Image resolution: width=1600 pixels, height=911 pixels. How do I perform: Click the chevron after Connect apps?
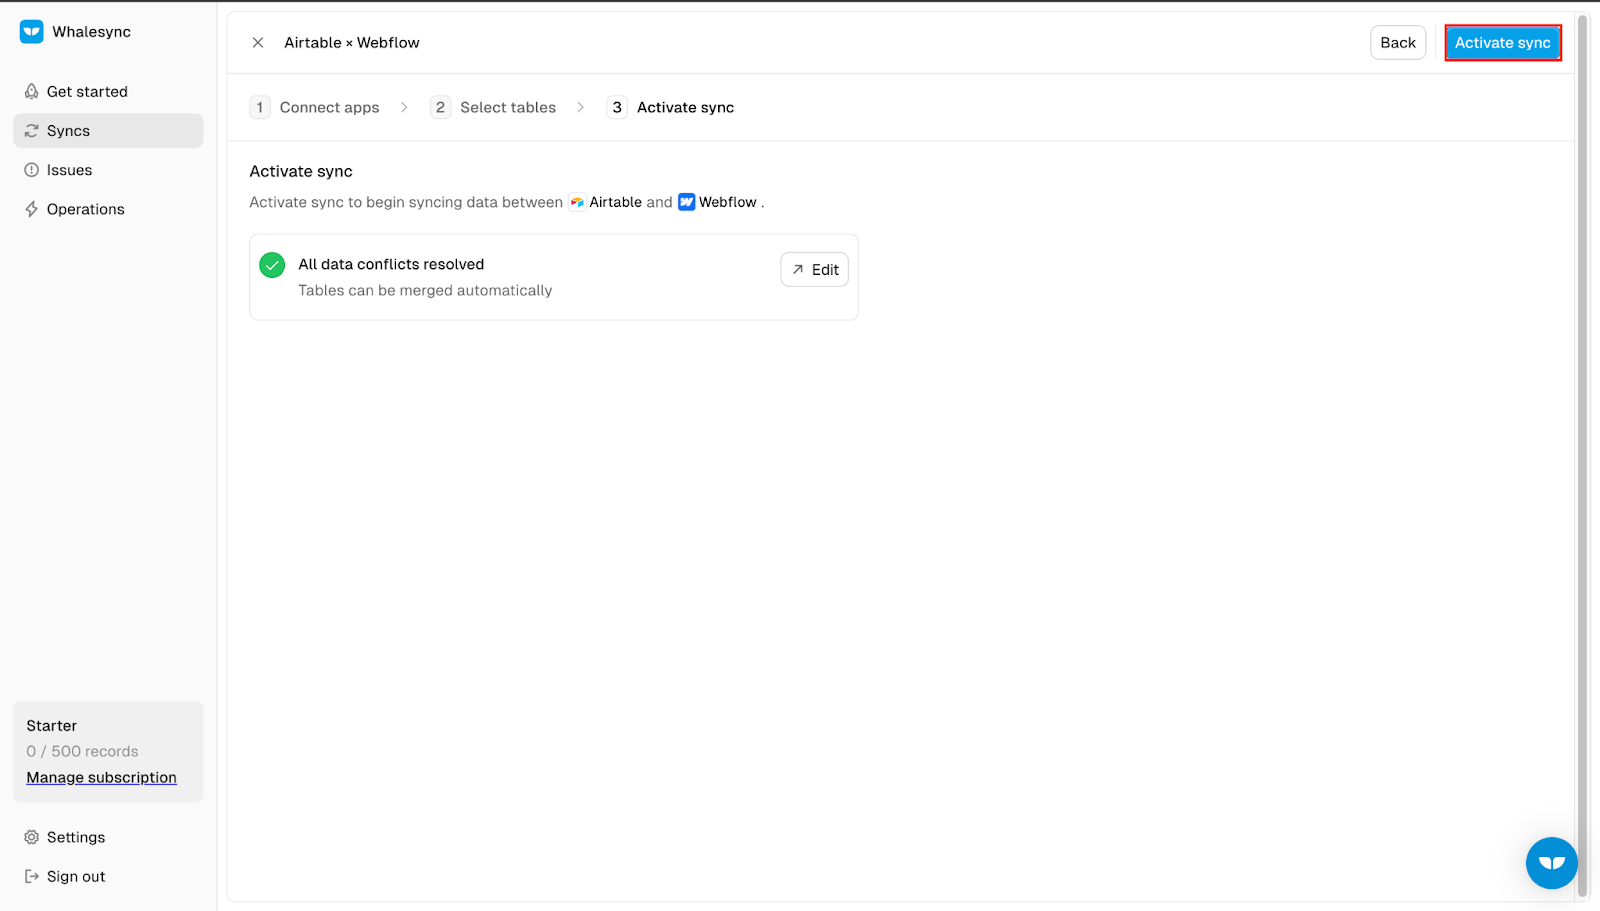click(x=404, y=107)
